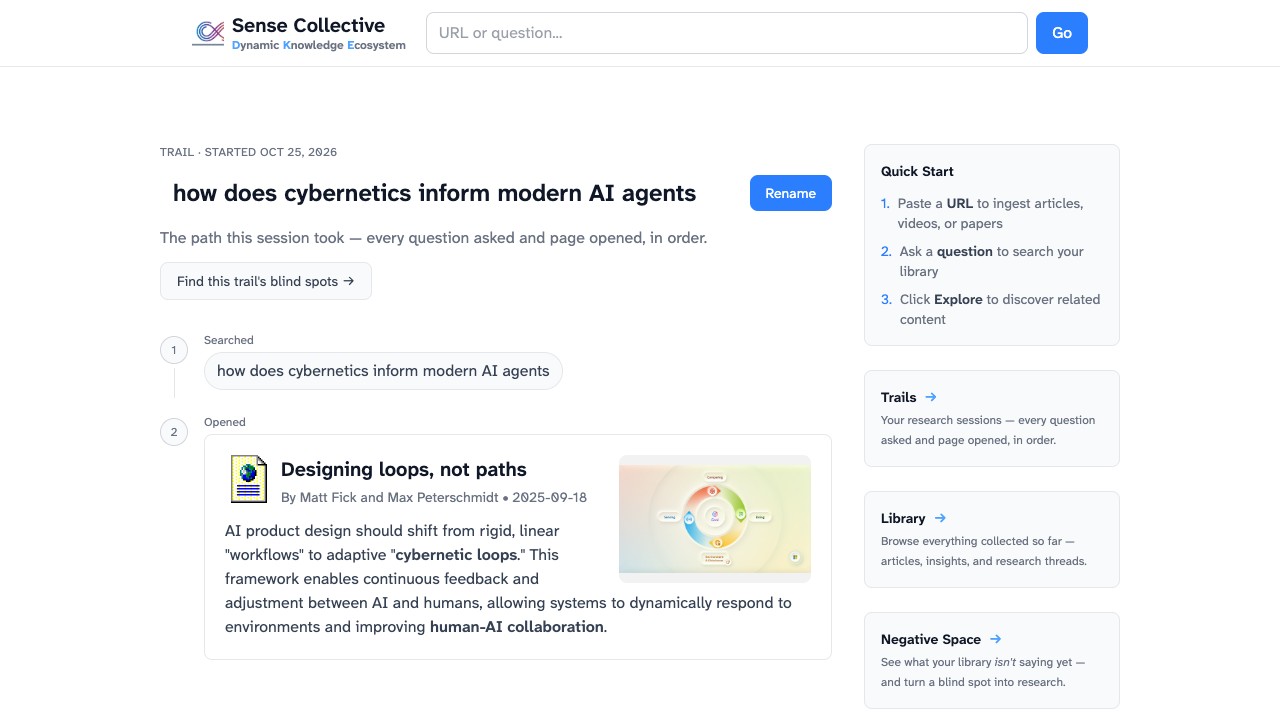Click the Quick Start heading
1280x720 pixels.
tap(917, 171)
